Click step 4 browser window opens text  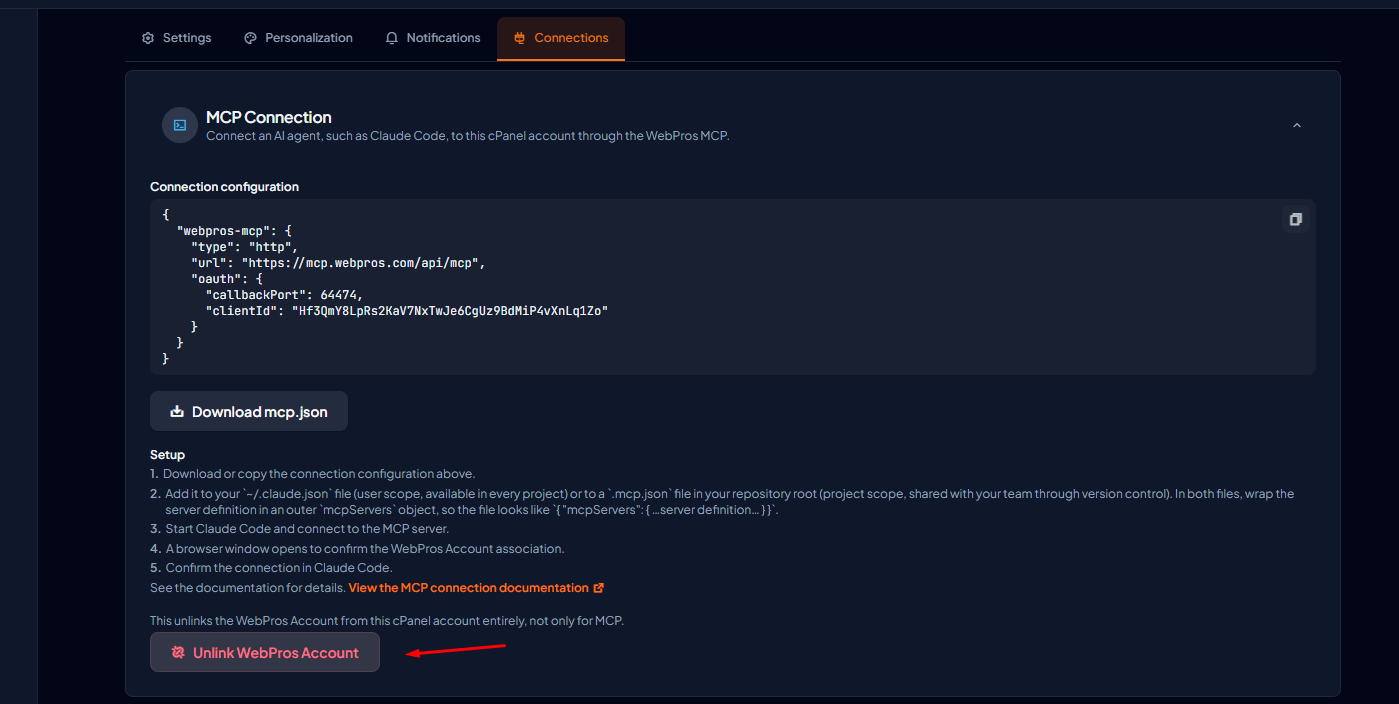pos(365,549)
